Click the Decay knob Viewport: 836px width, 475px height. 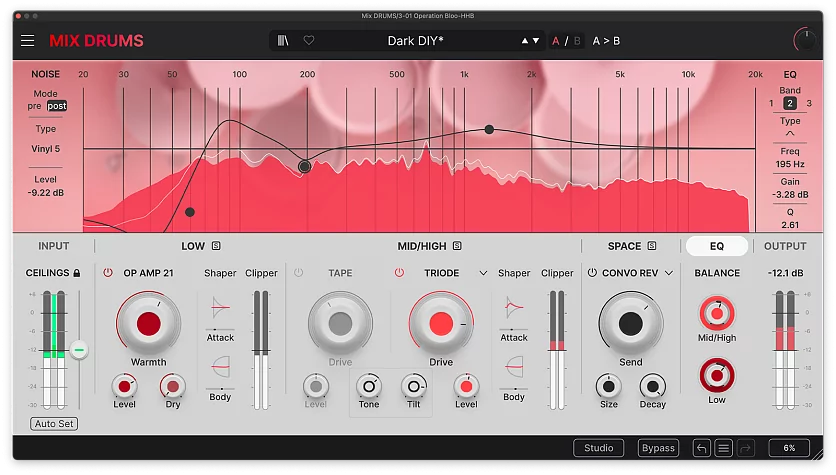click(x=653, y=386)
